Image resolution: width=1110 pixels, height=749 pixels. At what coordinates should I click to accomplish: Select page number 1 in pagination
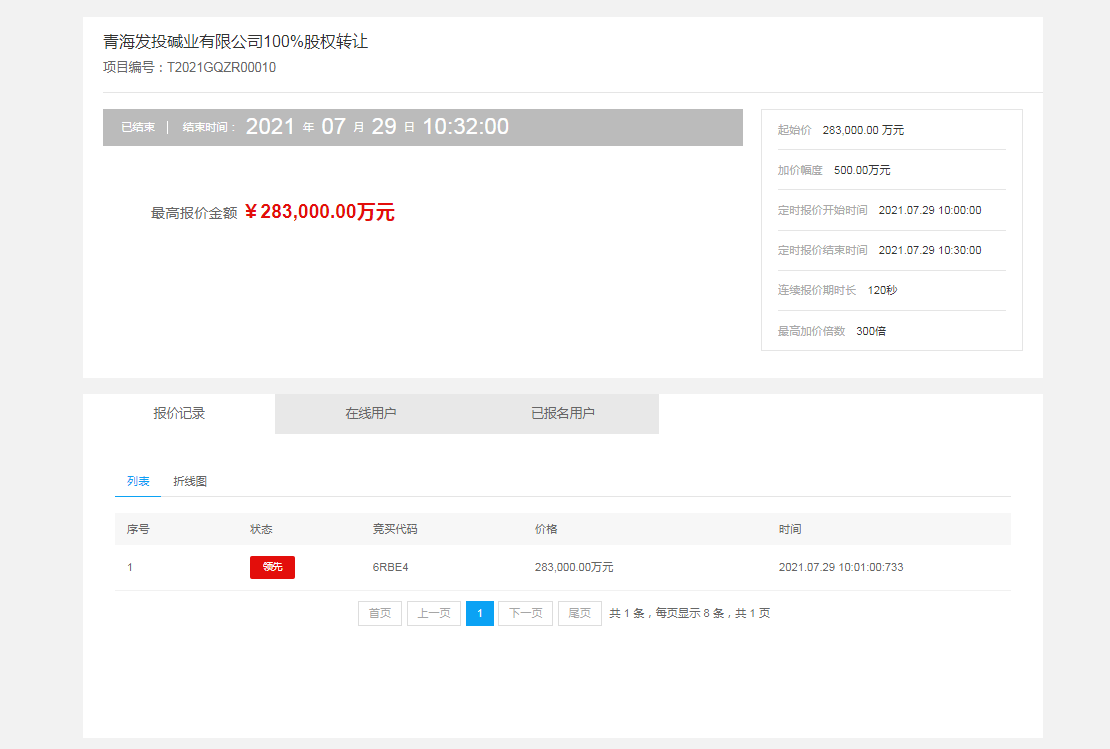point(480,613)
